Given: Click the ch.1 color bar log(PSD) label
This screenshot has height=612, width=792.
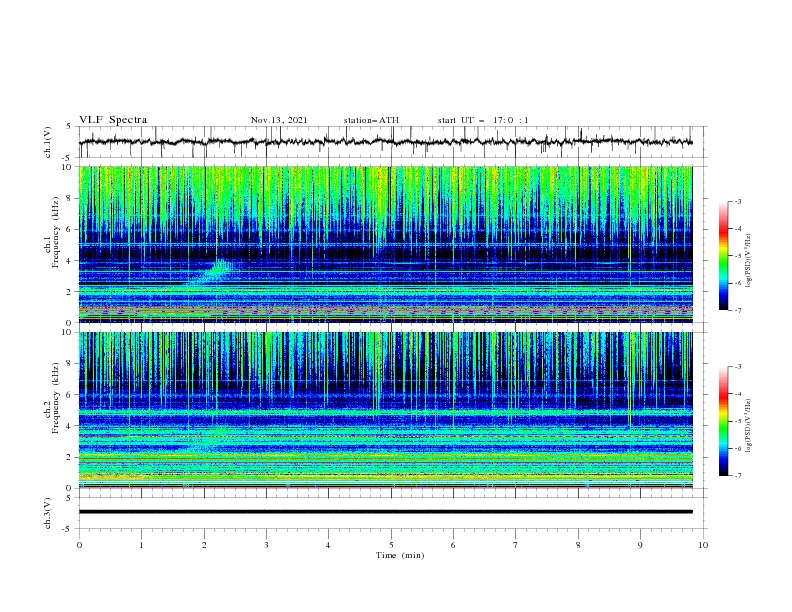Looking at the screenshot, I should pyautogui.click(x=749, y=261).
